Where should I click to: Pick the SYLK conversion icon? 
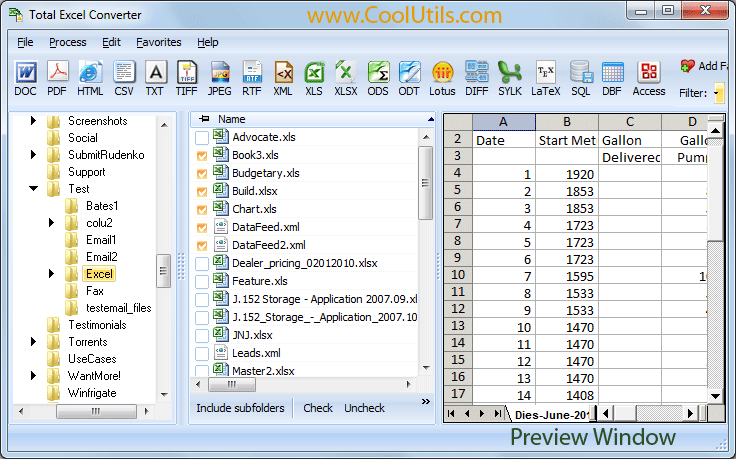click(510, 78)
